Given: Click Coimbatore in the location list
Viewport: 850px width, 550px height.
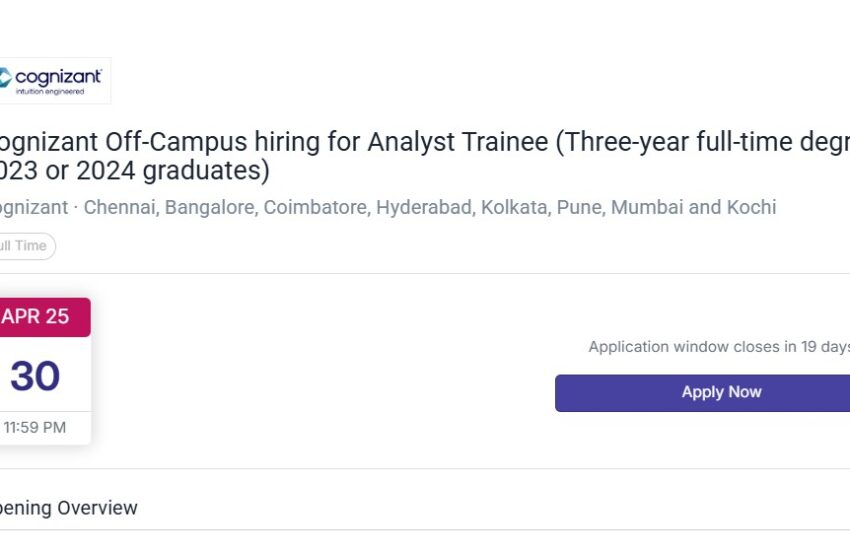Looking at the screenshot, I should (x=317, y=207).
